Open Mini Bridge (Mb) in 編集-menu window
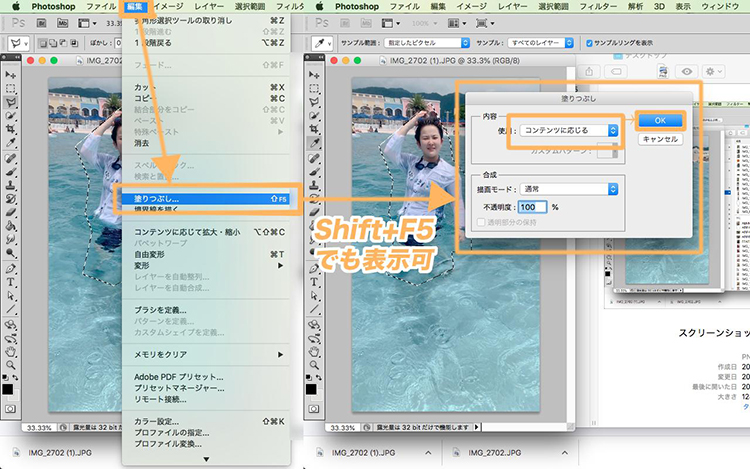Screen dimensions: 750x469 (62, 22)
